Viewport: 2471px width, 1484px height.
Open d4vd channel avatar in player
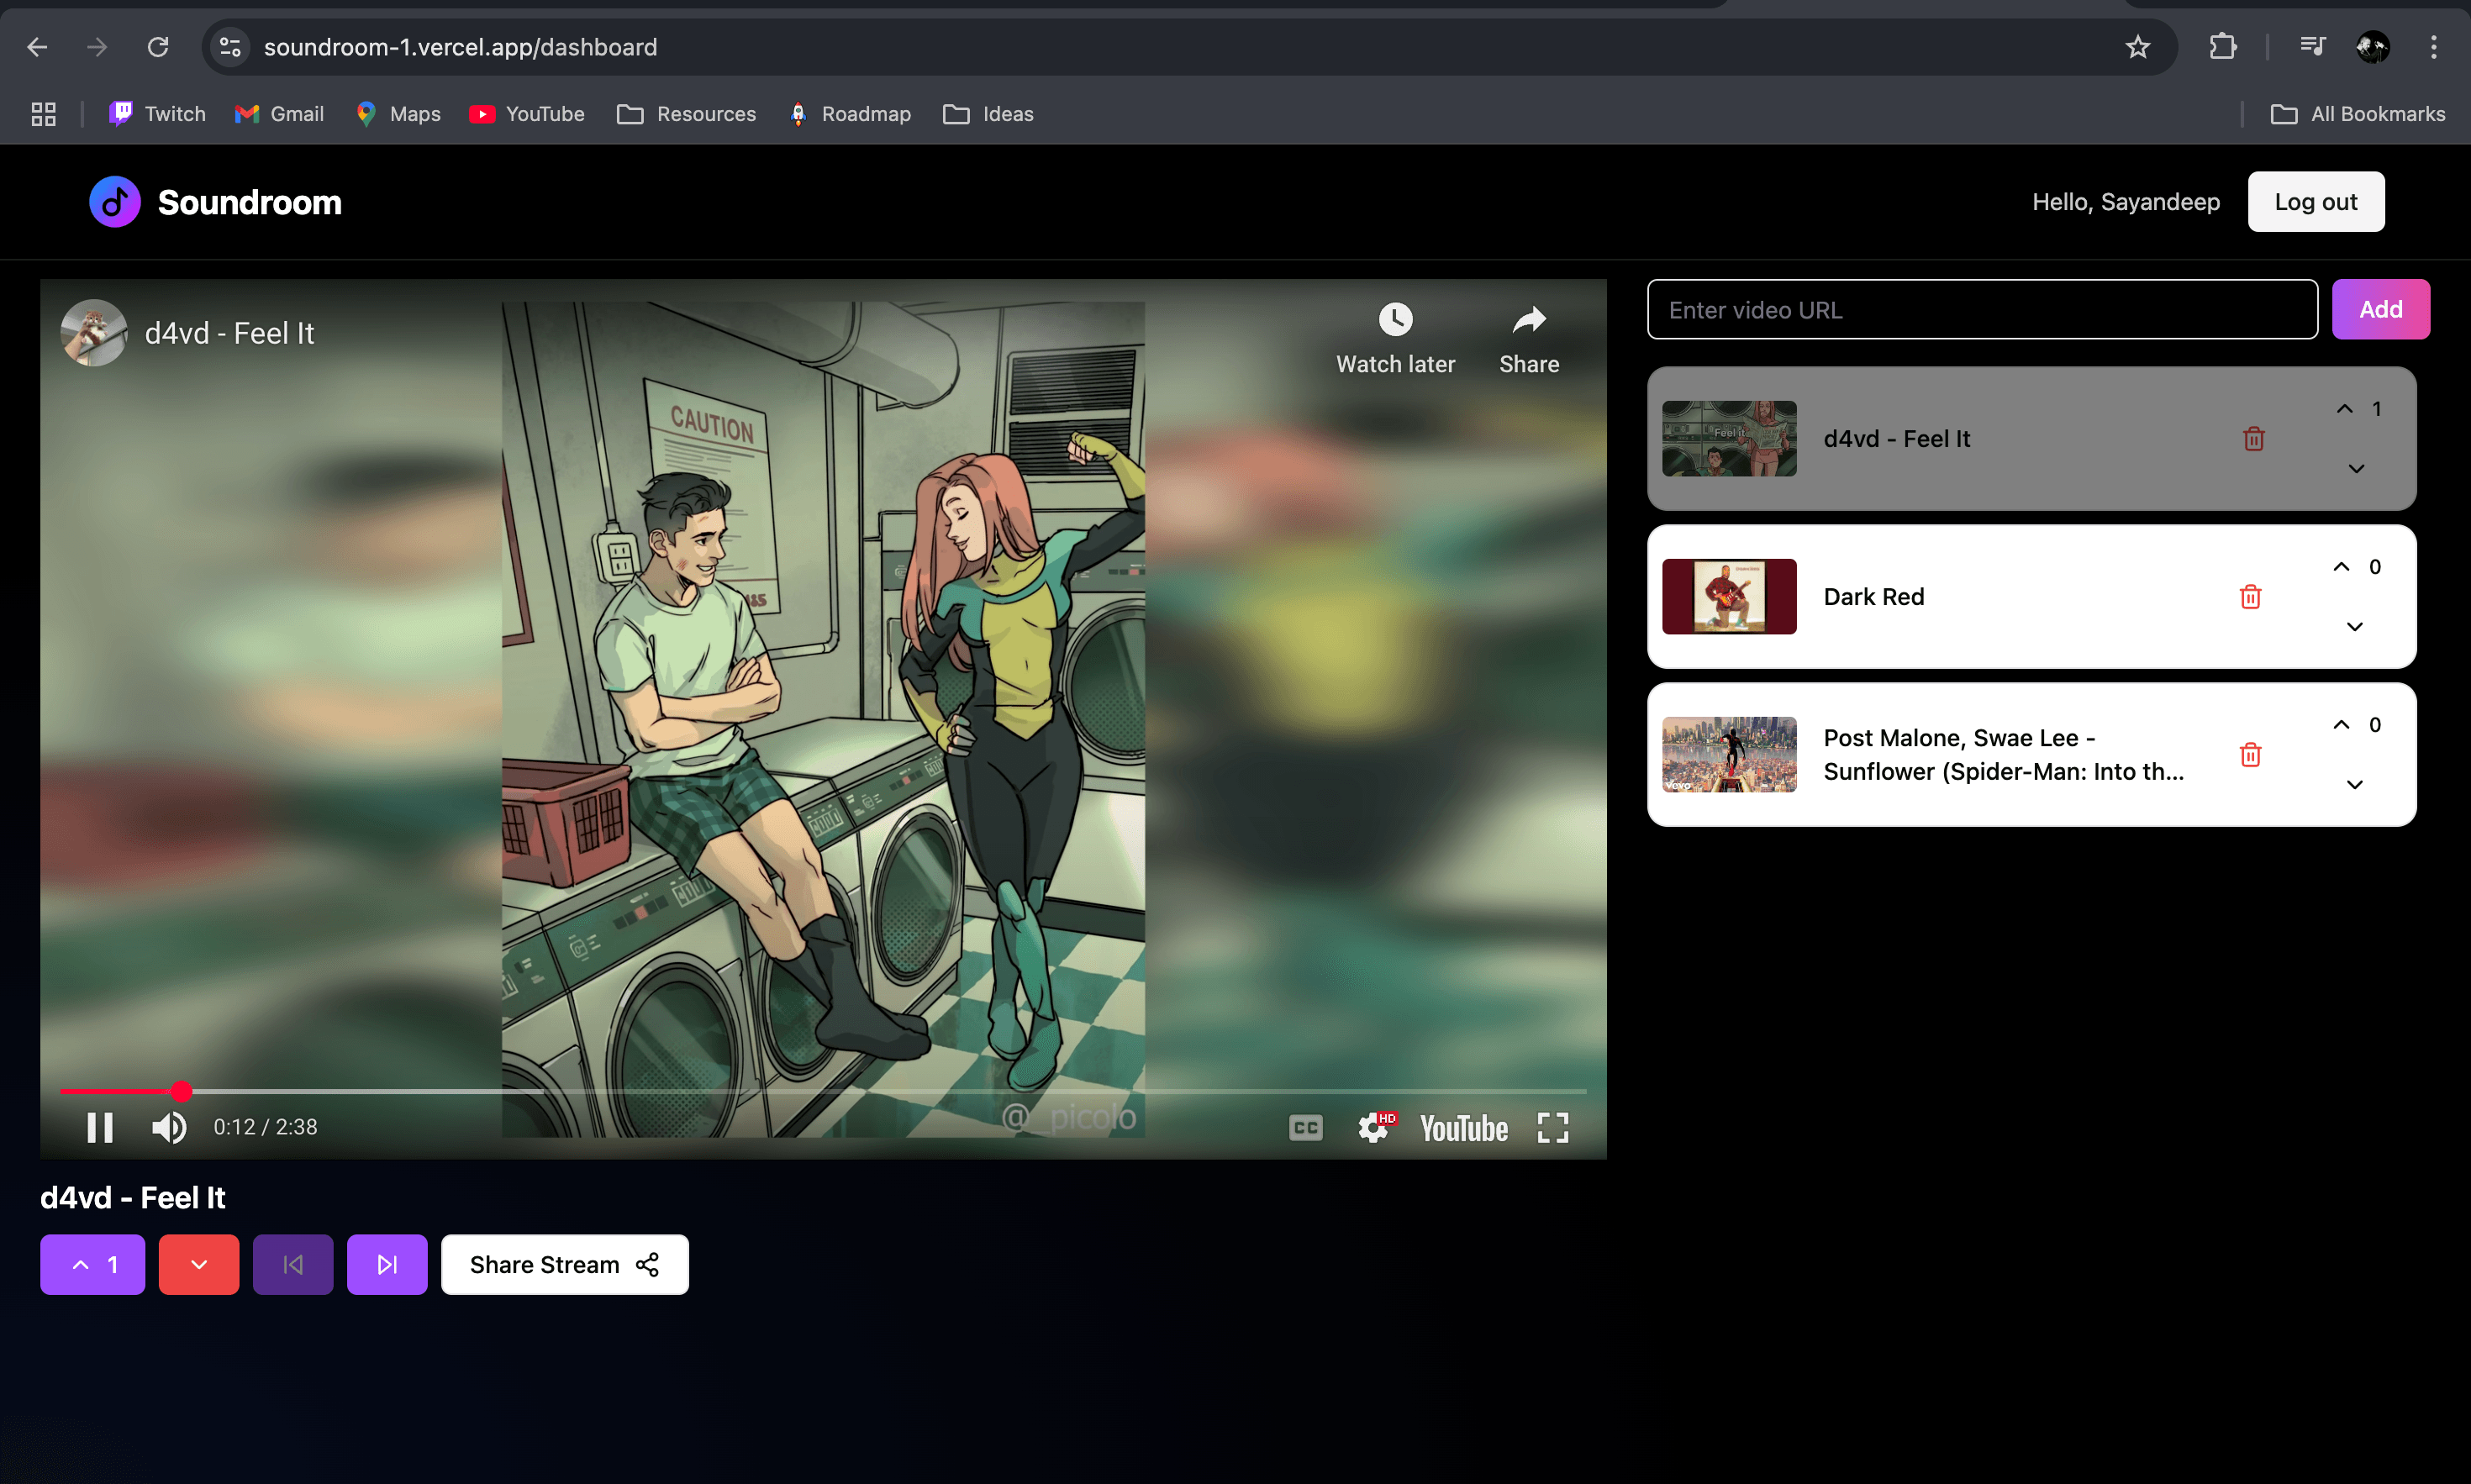coord(94,333)
